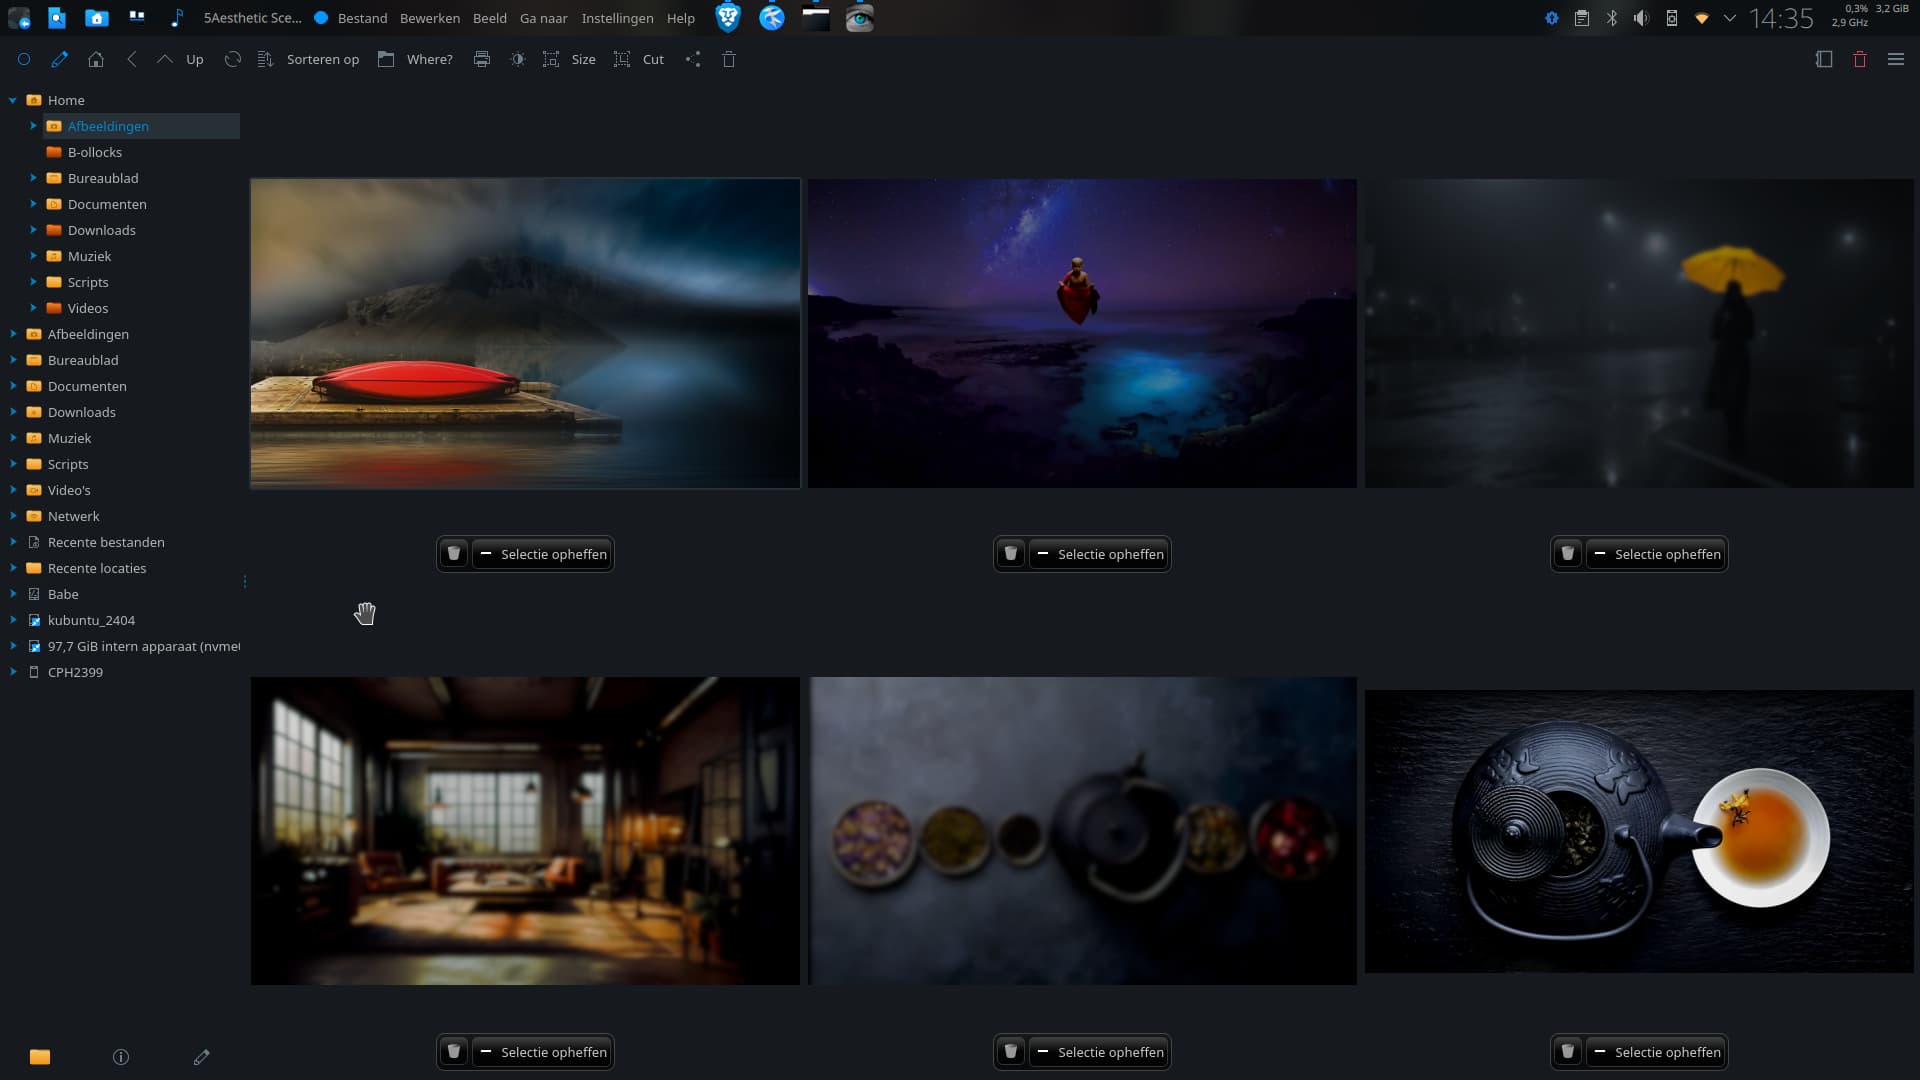Expand the Bureaublad folder under Home
The height and width of the screenshot is (1080, 1920).
pos(33,178)
